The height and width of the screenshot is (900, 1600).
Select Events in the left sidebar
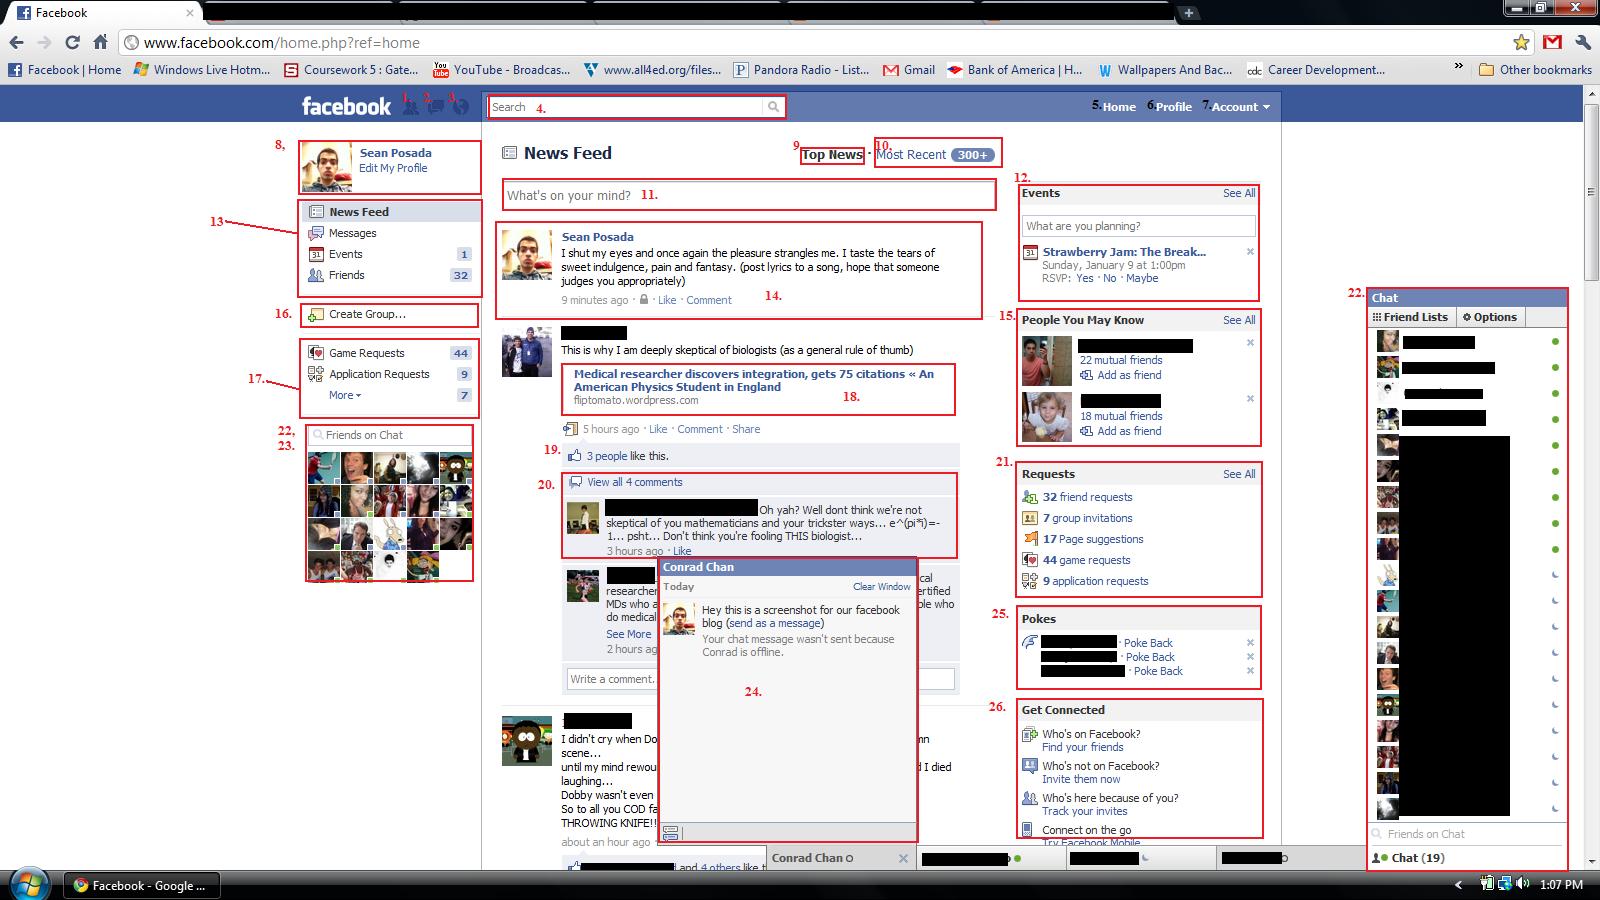pyautogui.click(x=344, y=254)
